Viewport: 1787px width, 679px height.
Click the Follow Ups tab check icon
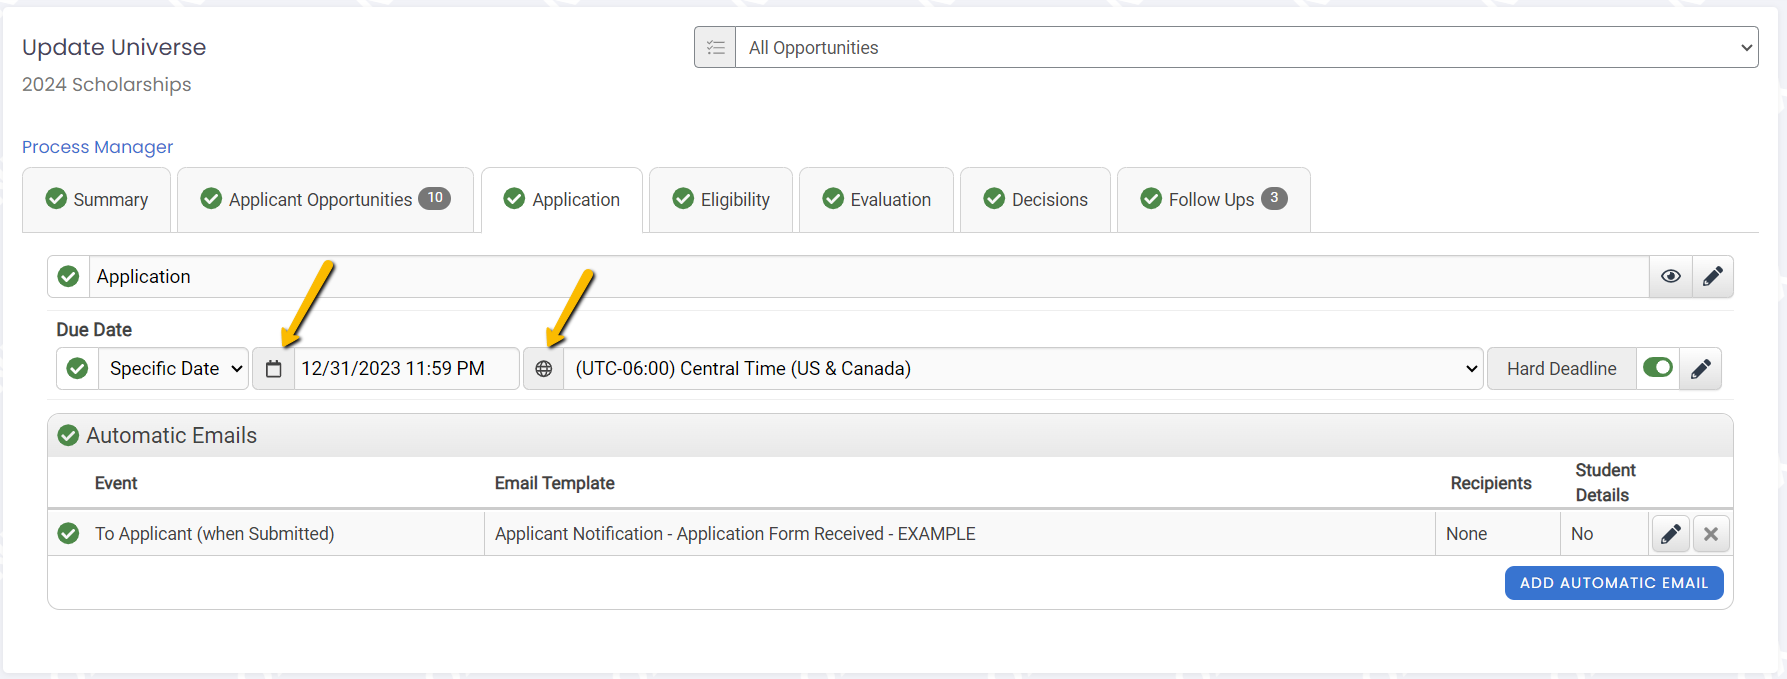click(1151, 198)
